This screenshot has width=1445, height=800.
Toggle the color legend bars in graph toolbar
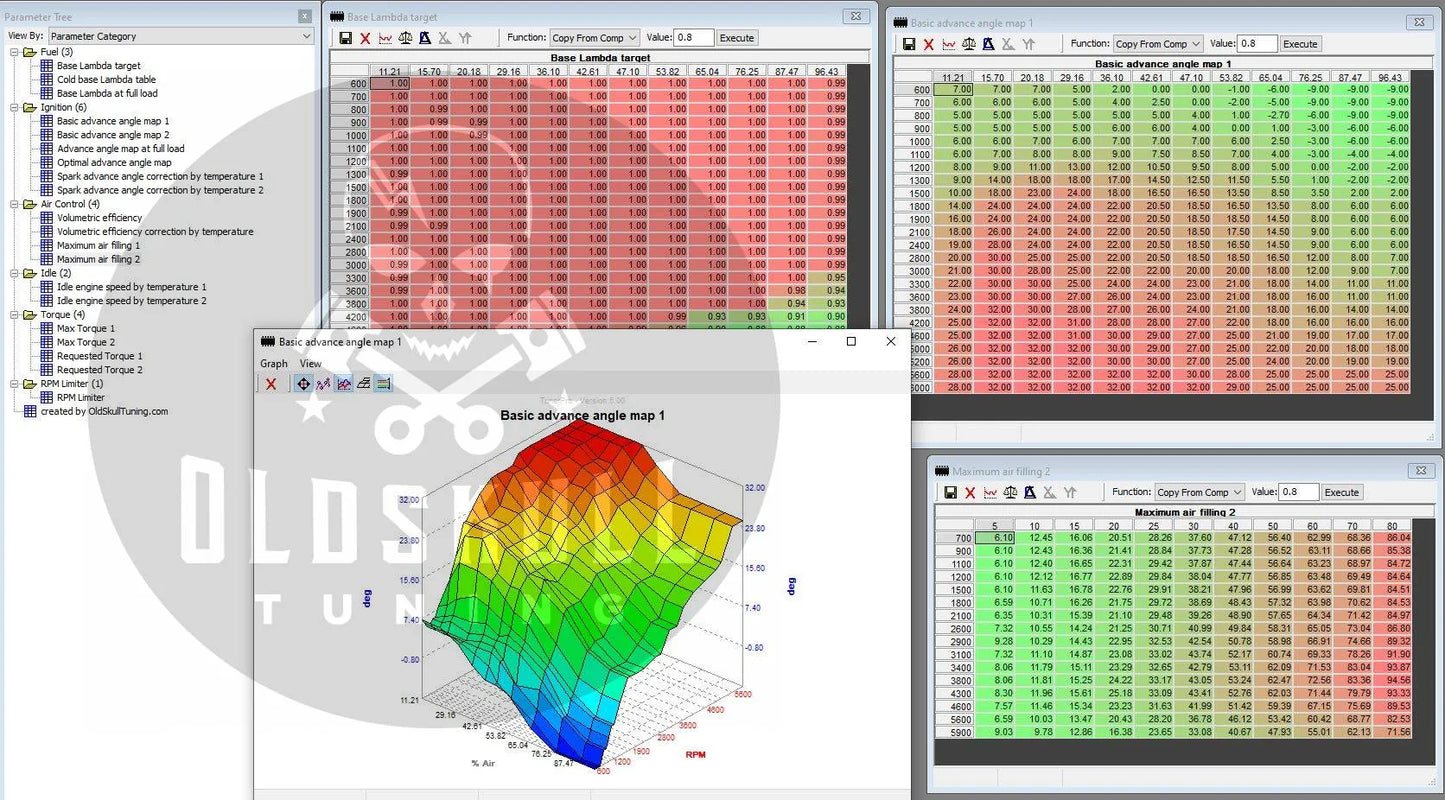(384, 384)
